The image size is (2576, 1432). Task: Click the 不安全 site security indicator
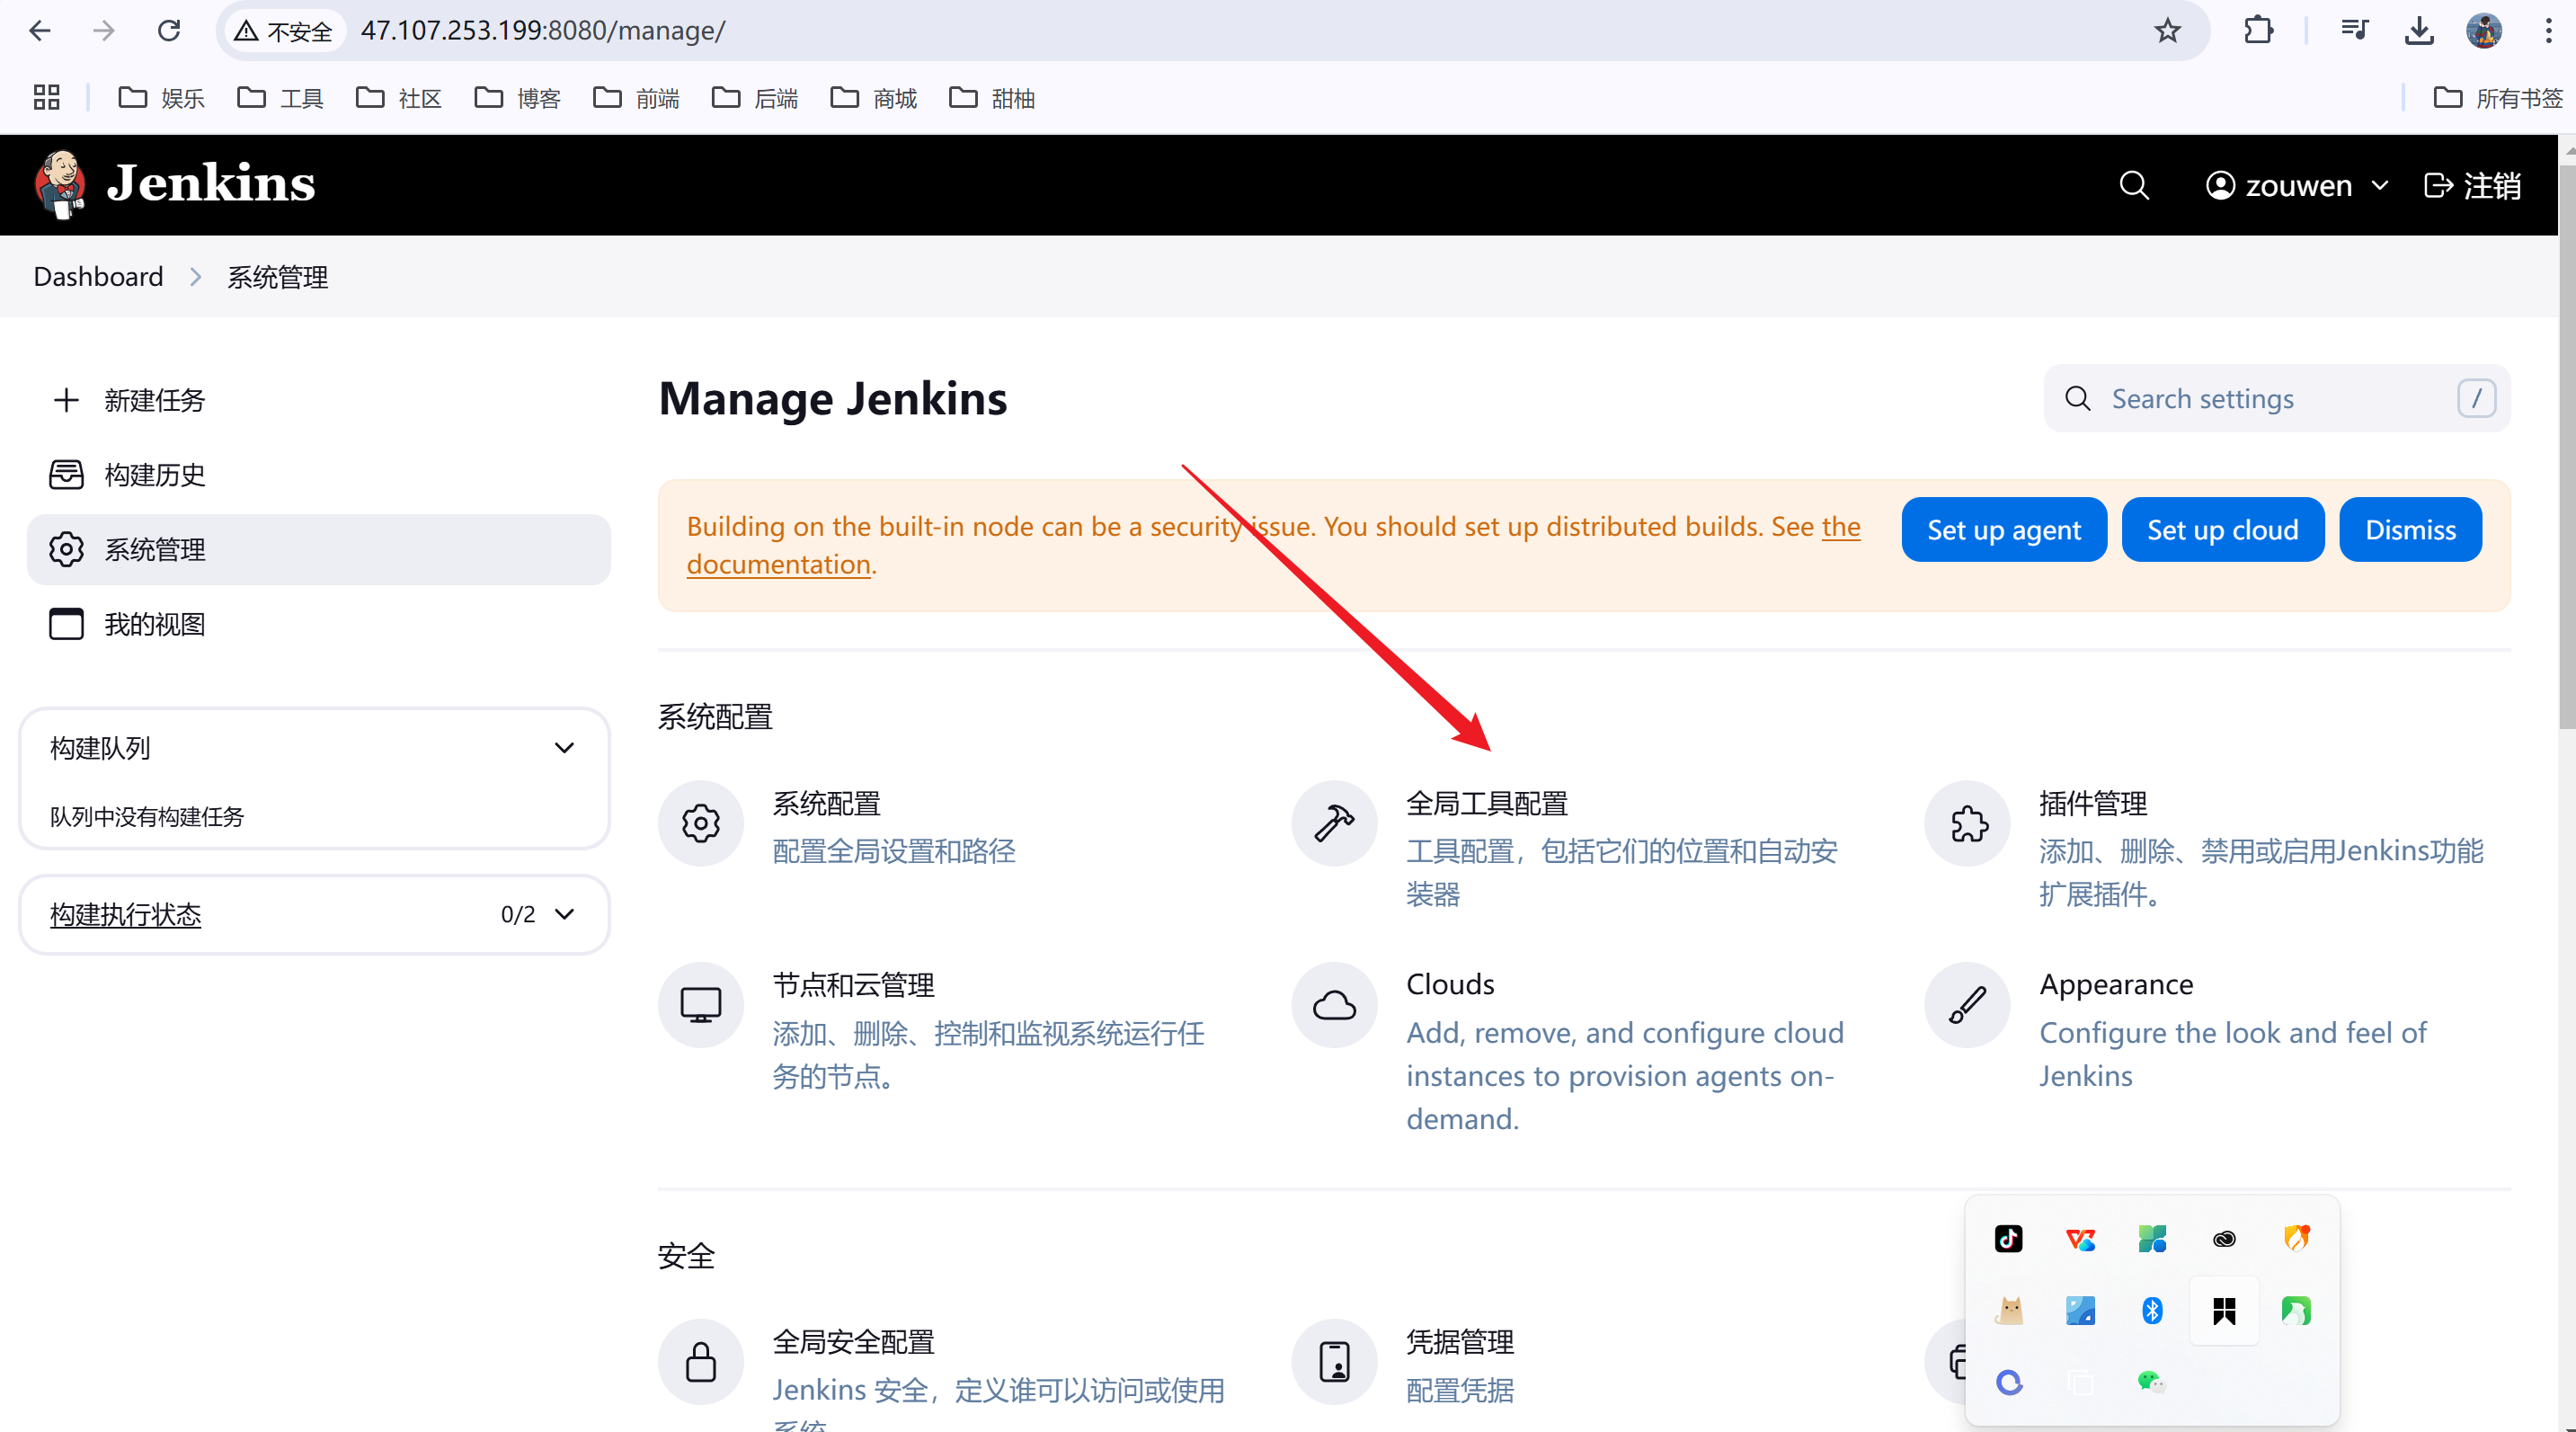[283, 31]
